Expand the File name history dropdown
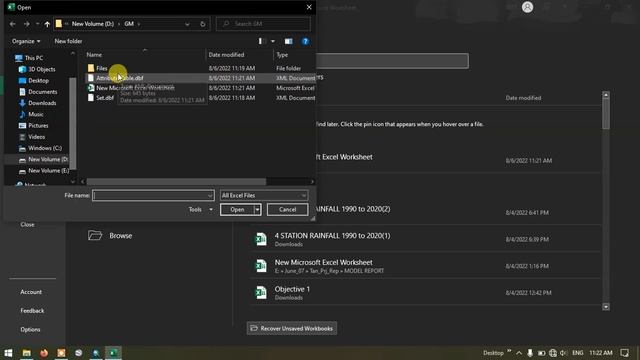 (x=210, y=196)
